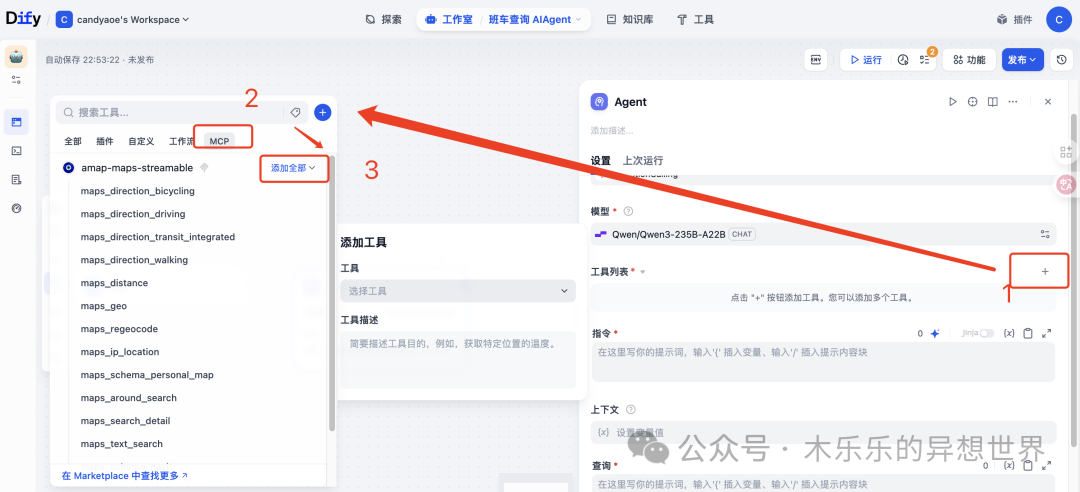Open the API access terminal icon

click(x=17, y=151)
